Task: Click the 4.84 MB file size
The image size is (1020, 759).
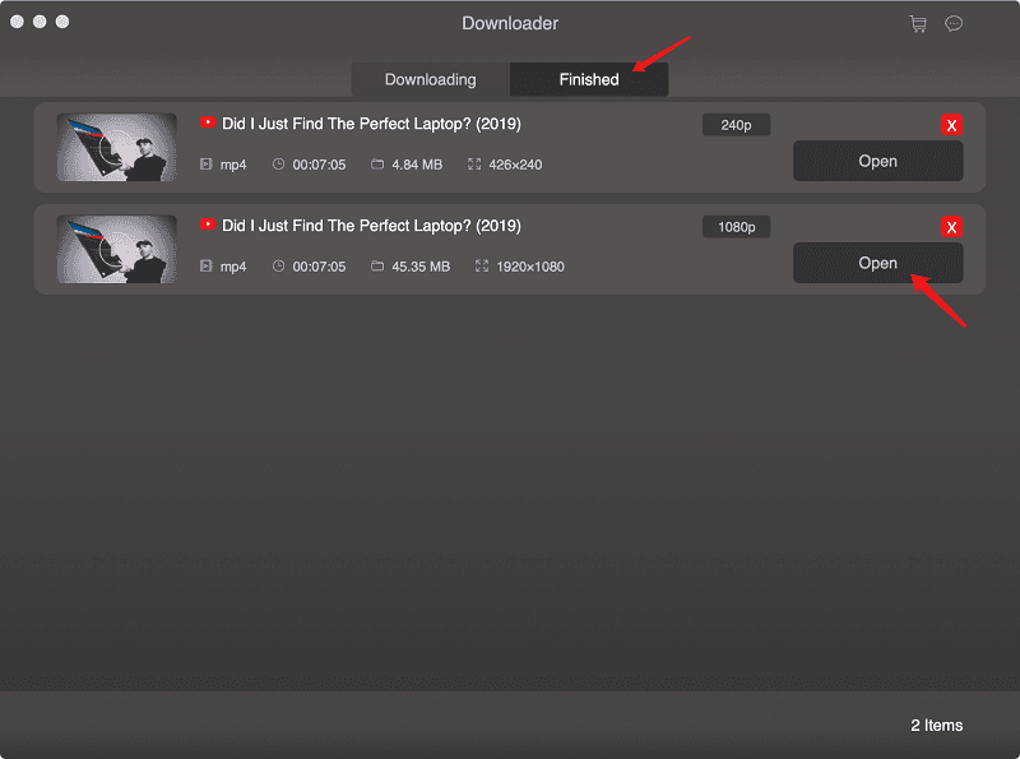Action: tap(417, 165)
